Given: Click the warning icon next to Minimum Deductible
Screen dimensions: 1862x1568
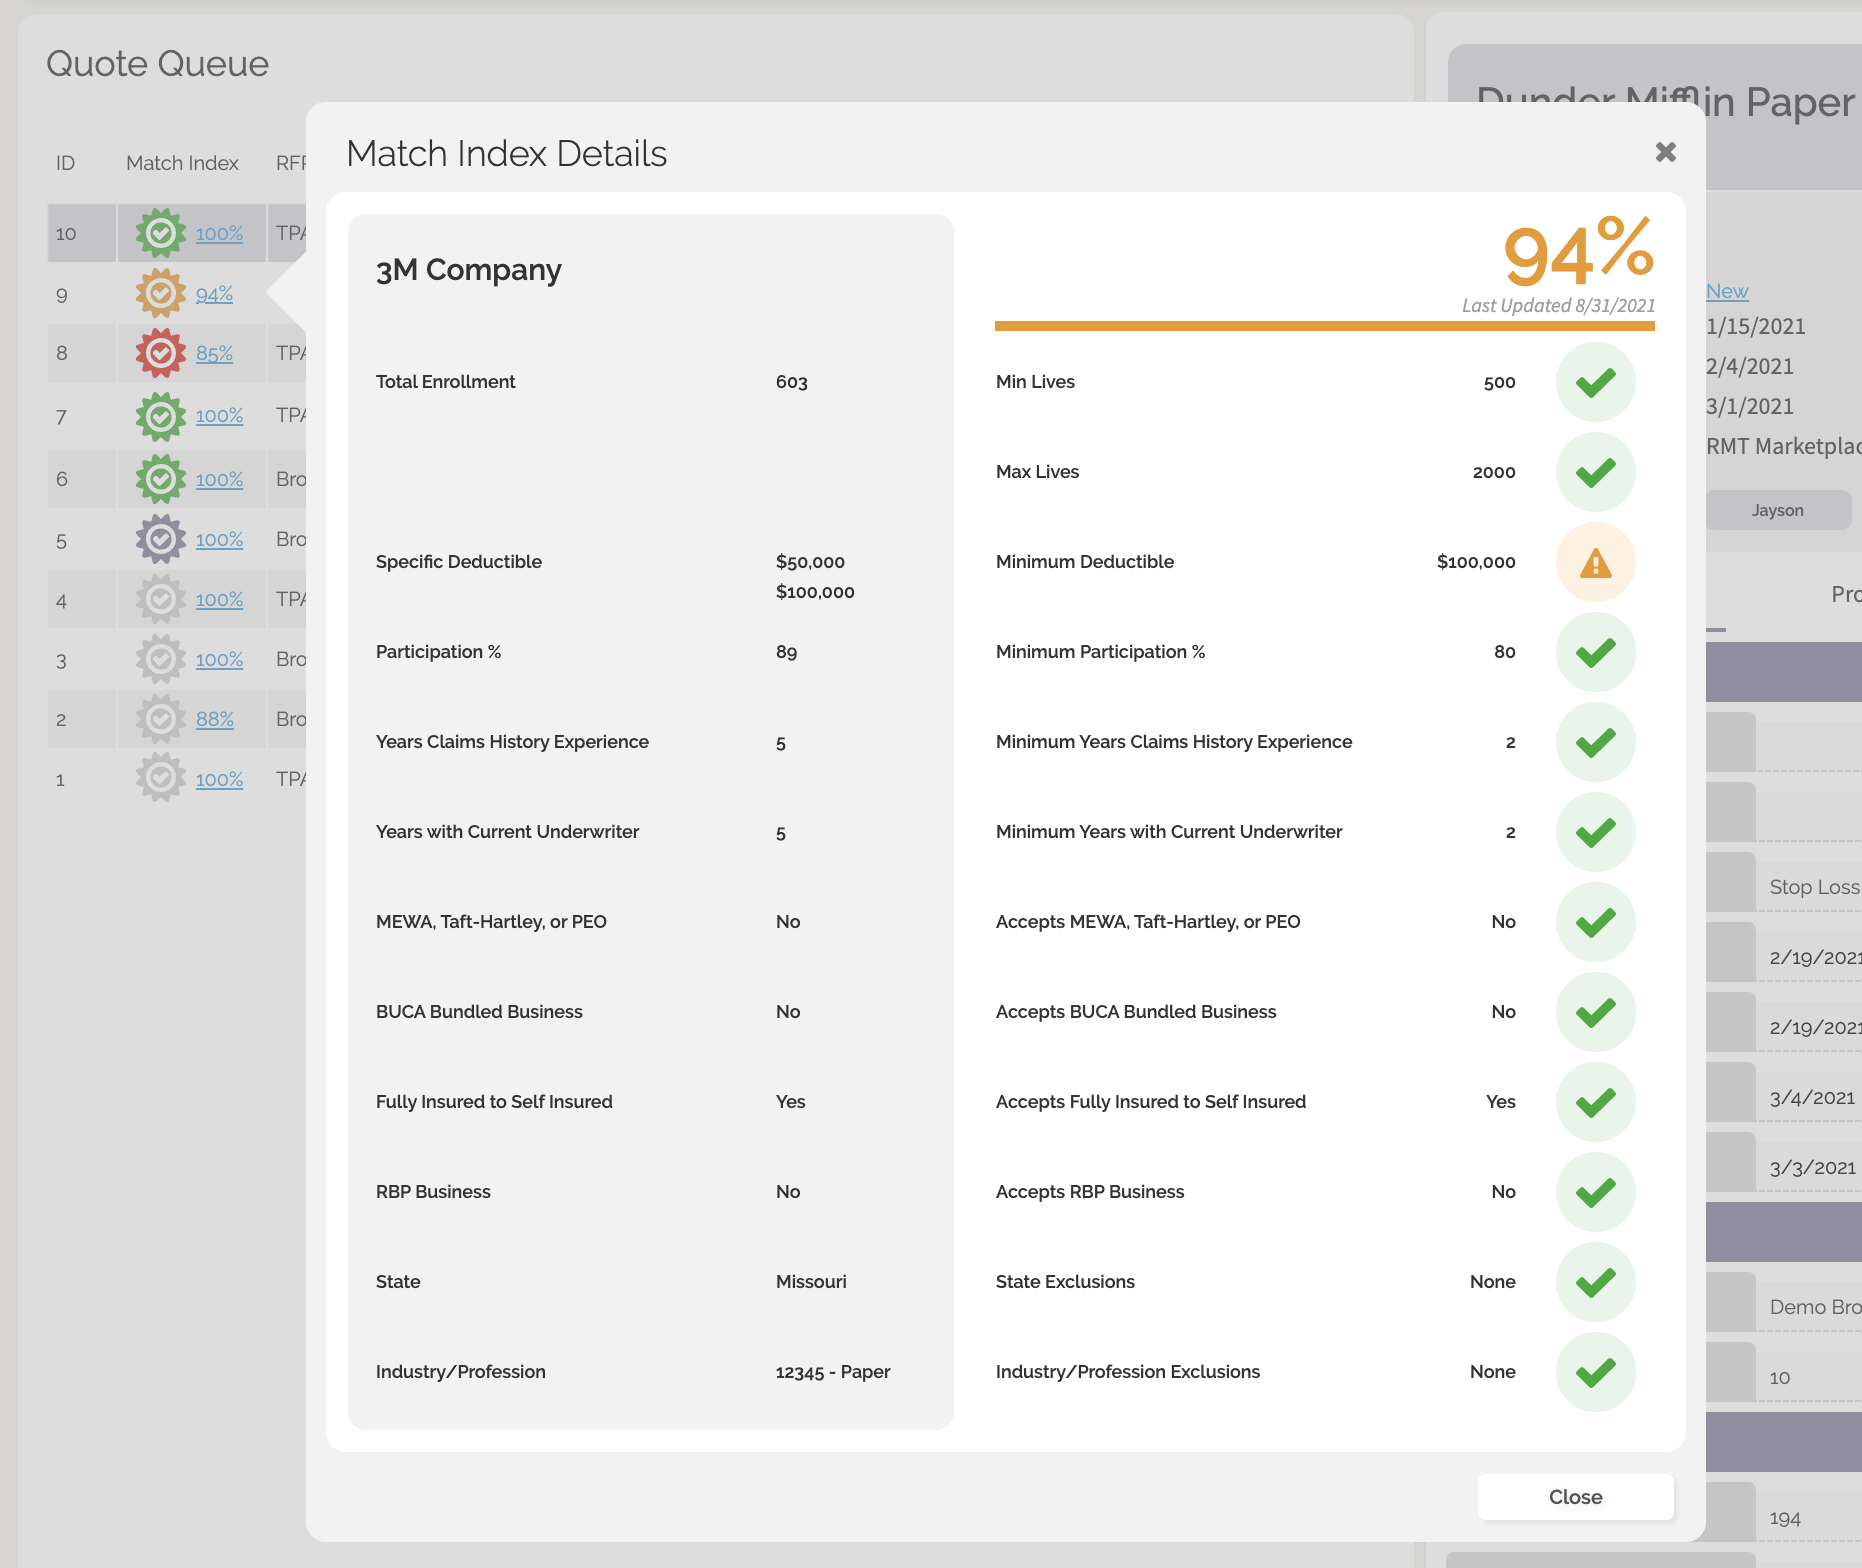Looking at the screenshot, I should (1595, 562).
